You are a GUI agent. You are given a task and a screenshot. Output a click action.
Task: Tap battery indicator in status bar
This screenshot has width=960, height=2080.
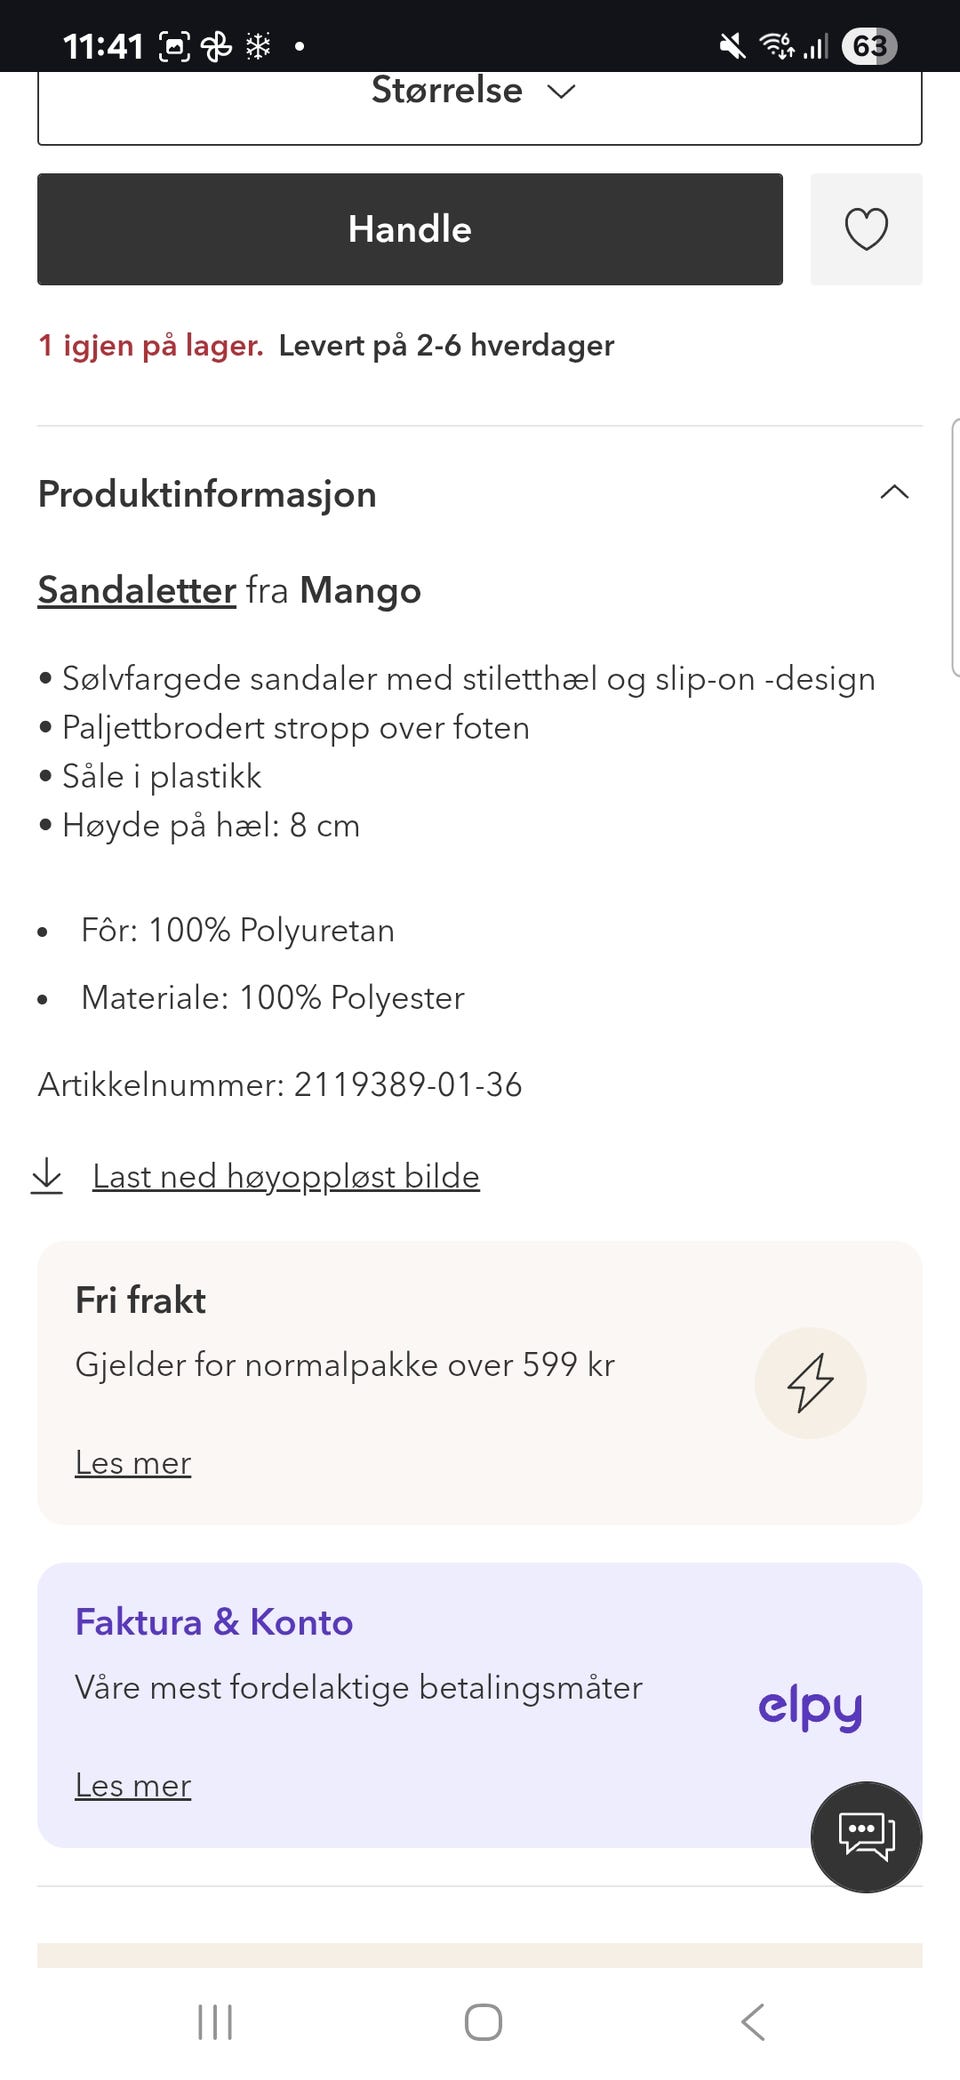point(869,46)
